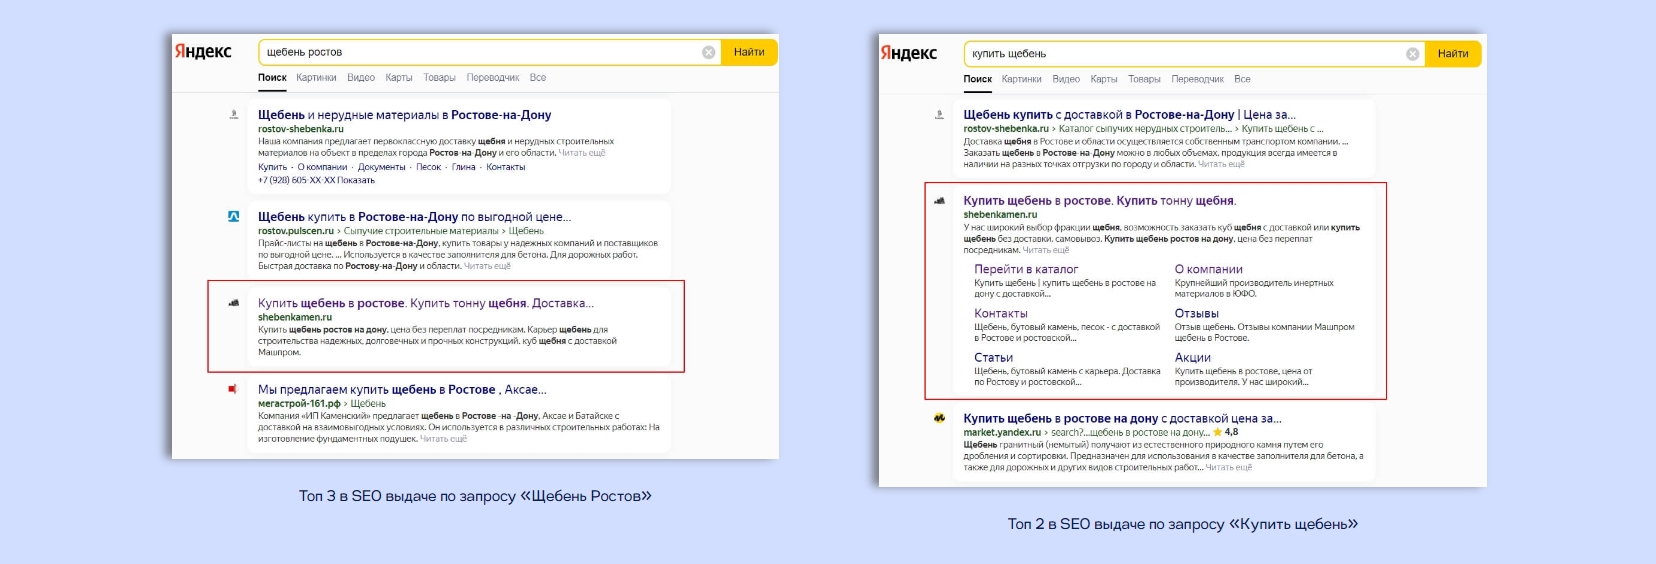Open Видео tab in the right screenshot
The image size is (1656, 564).
[x=1066, y=79]
